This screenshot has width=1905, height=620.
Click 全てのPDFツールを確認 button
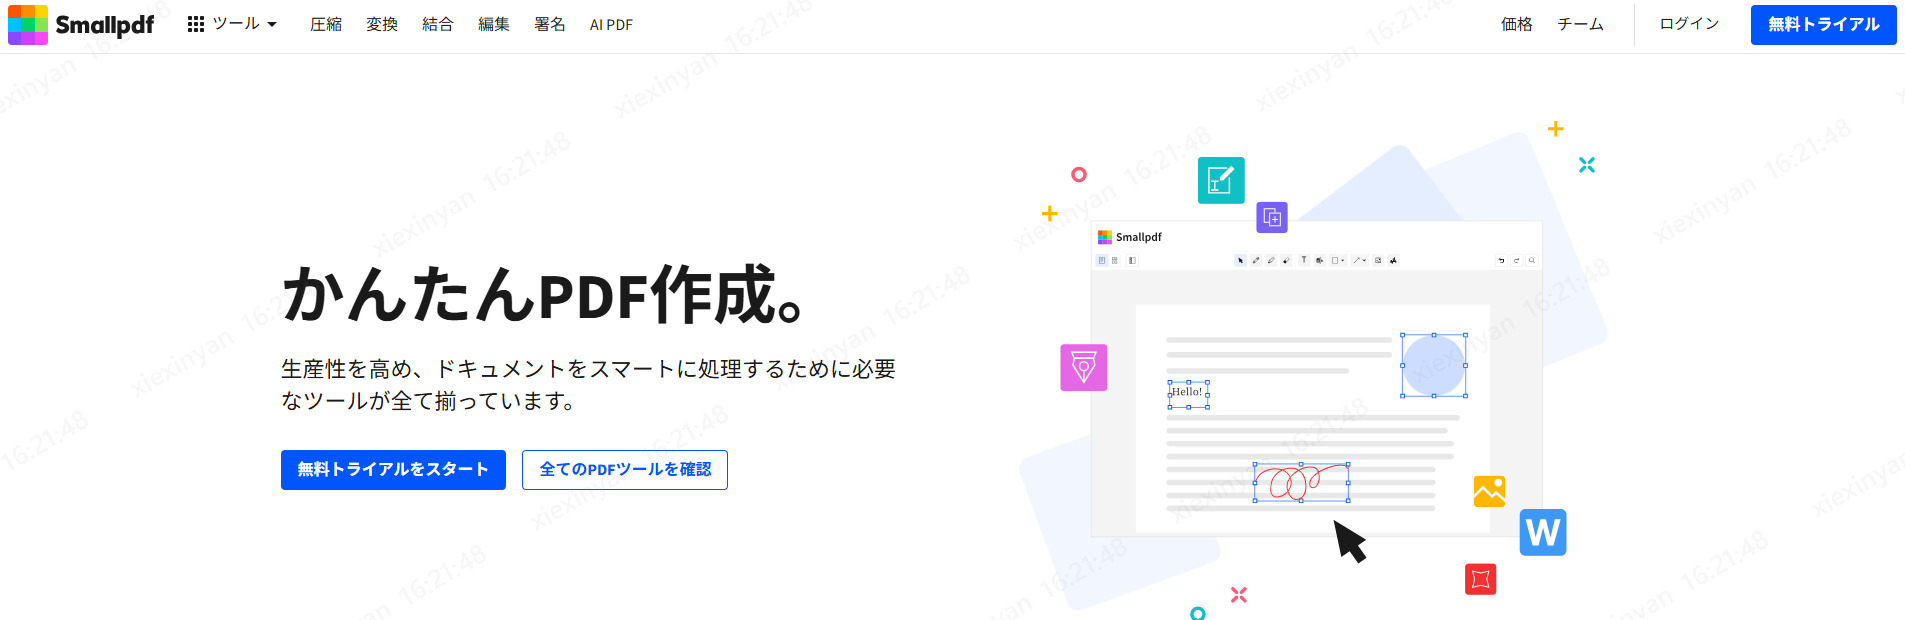coord(625,470)
